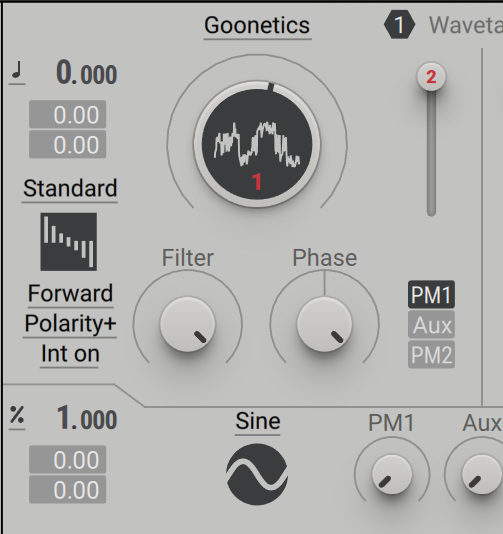The height and width of the screenshot is (534, 503).
Task: Click the Phase knob
Action: [x=325, y=324]
